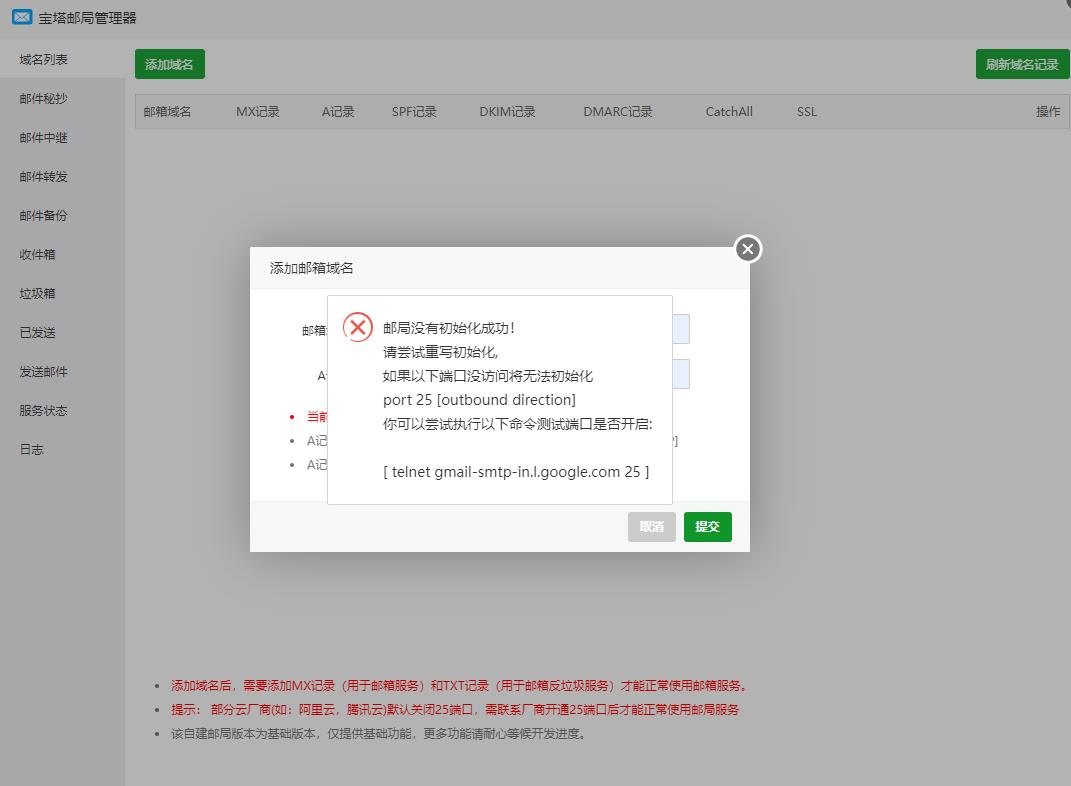Click the DMARC记录 column header
Image resolution: width=1071 pixels, height=786 pixels.
pyautogui.click(x=617, y=111)
